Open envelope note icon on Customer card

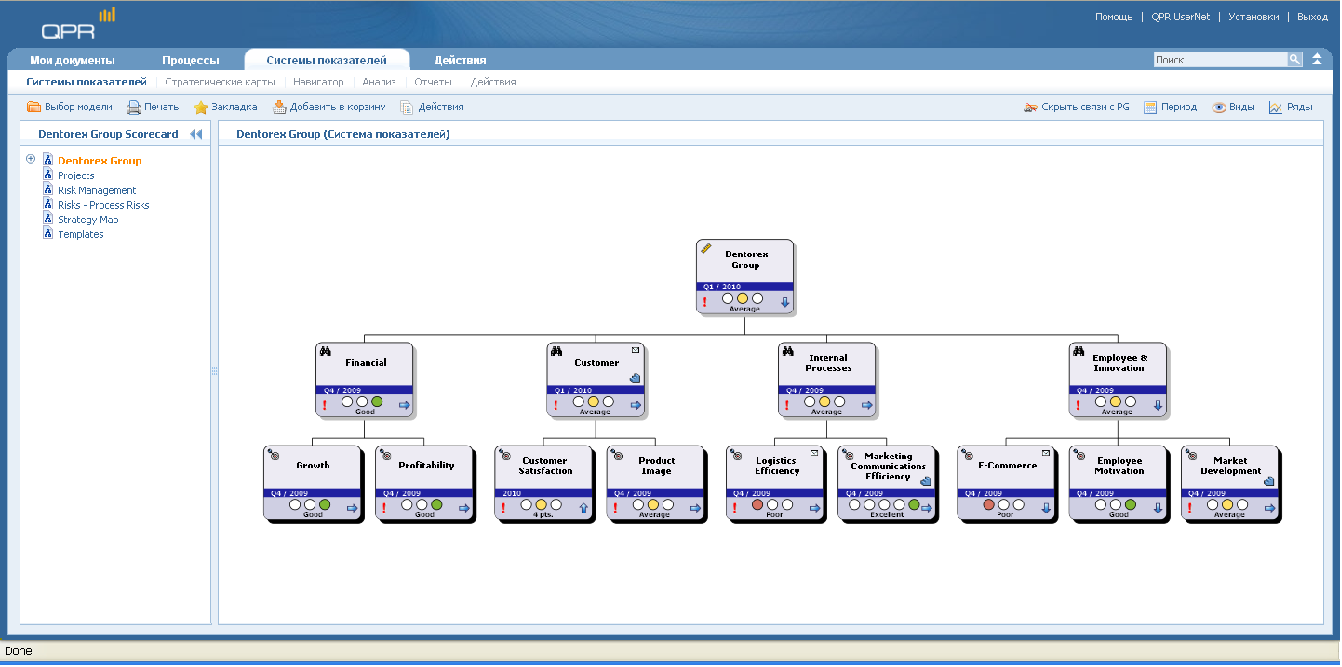pos(635,349)
